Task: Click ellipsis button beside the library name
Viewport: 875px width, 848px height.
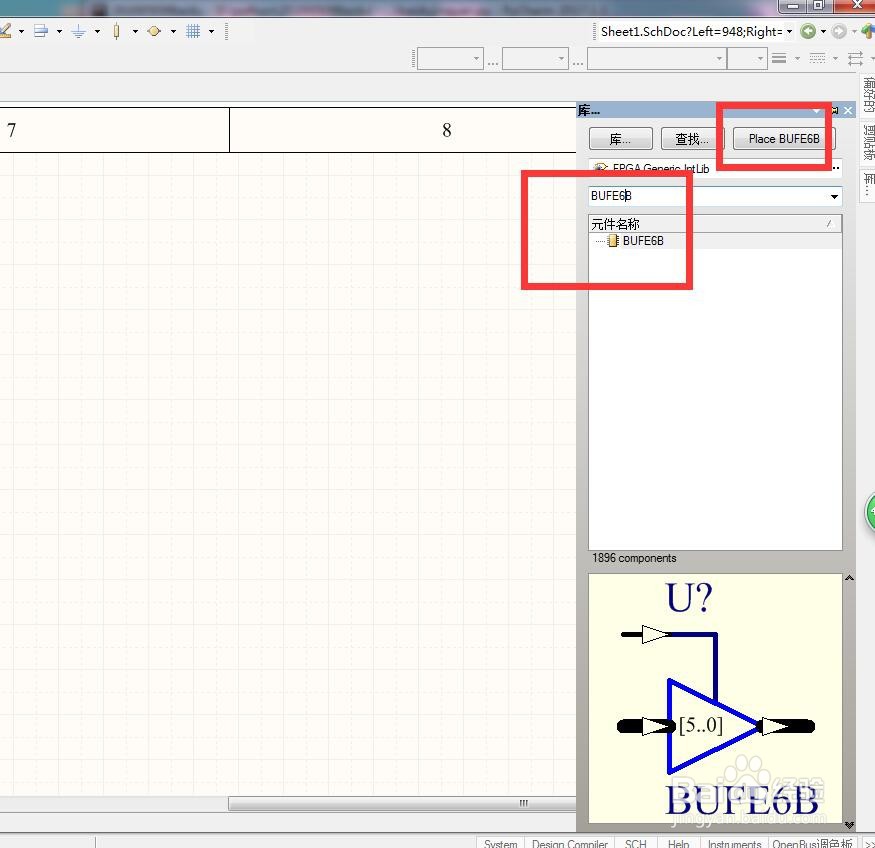Action: coord(835,168)
